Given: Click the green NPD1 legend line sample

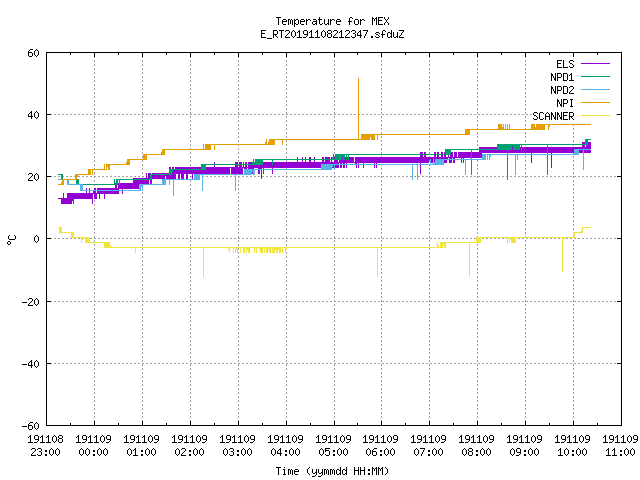Looking at the screenshot, I should pos(595,77).
